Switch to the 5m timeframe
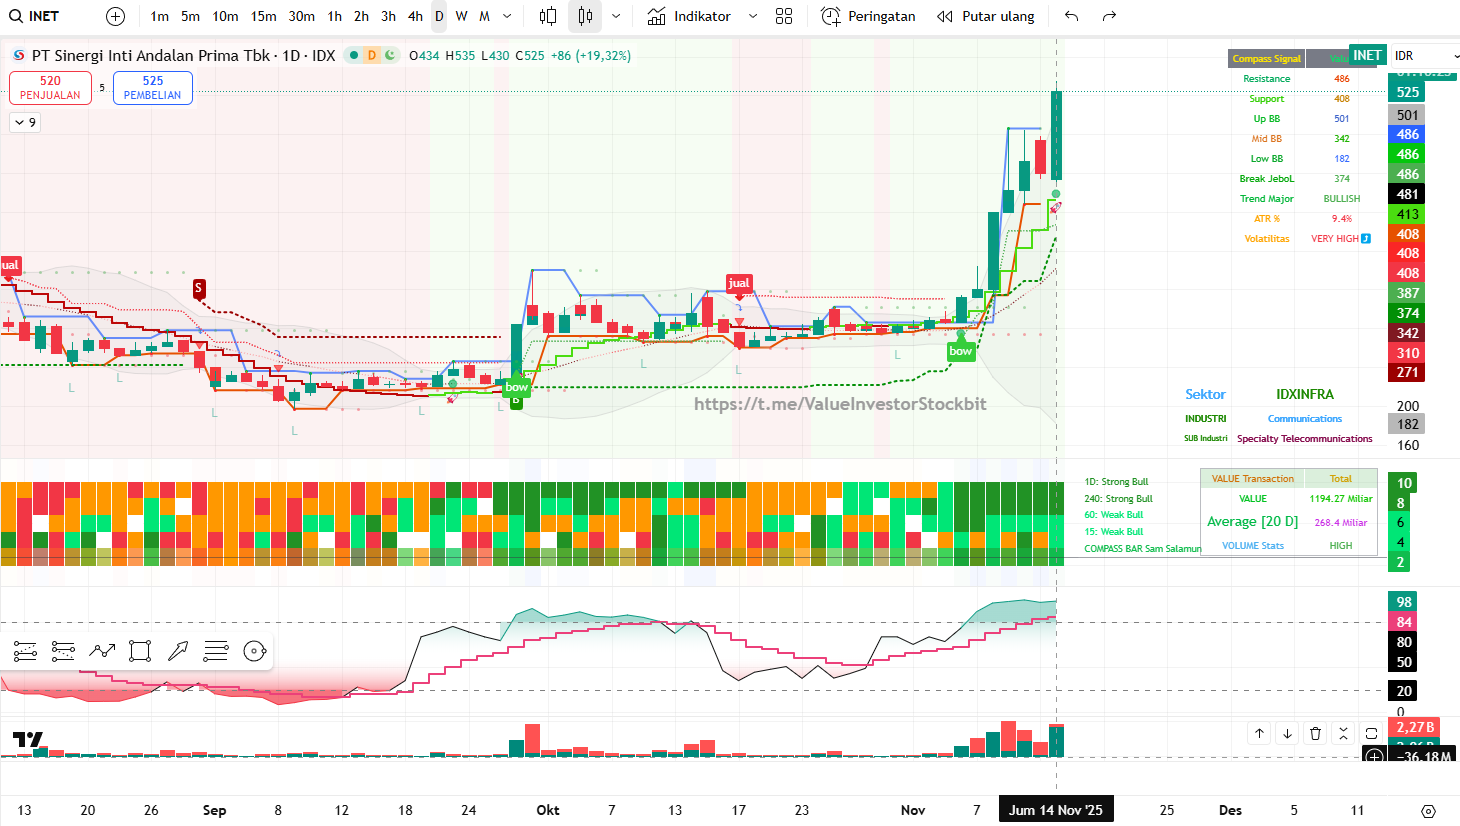Viewport: 1460px width, 826px height. (190, 16)
